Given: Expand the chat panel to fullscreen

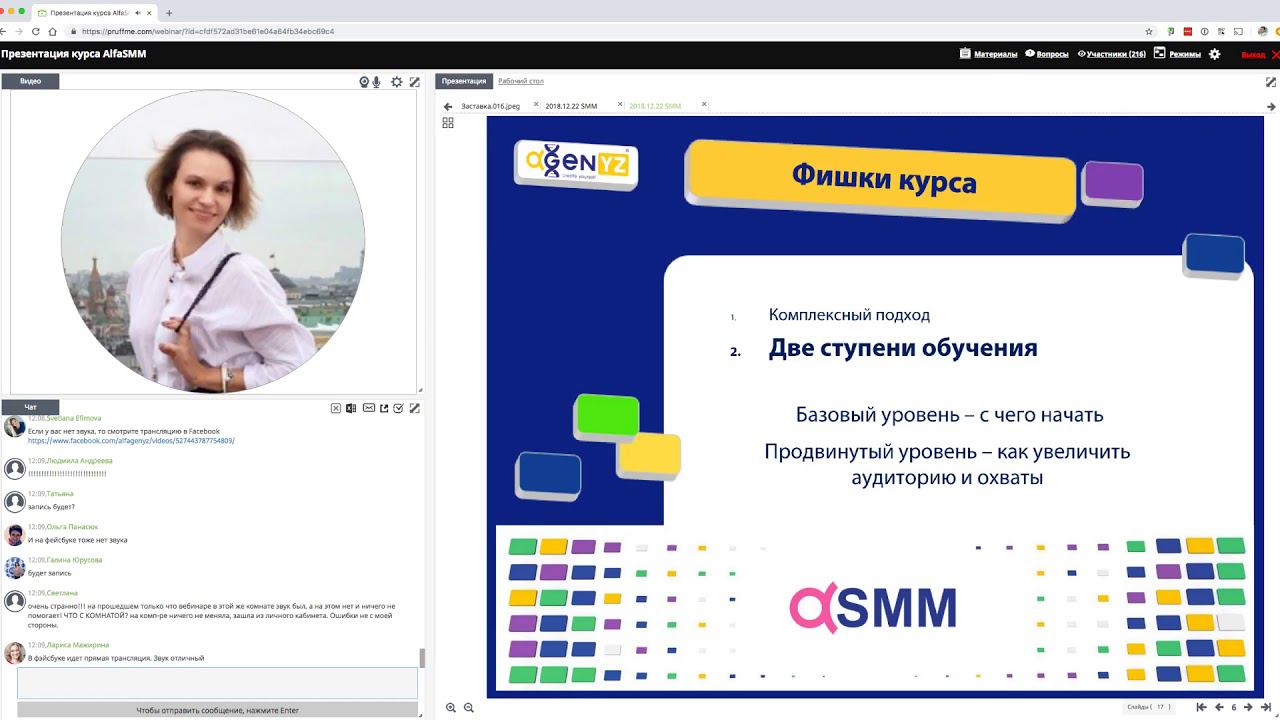Looking at the screenshot, I should (x=415, y=408).
